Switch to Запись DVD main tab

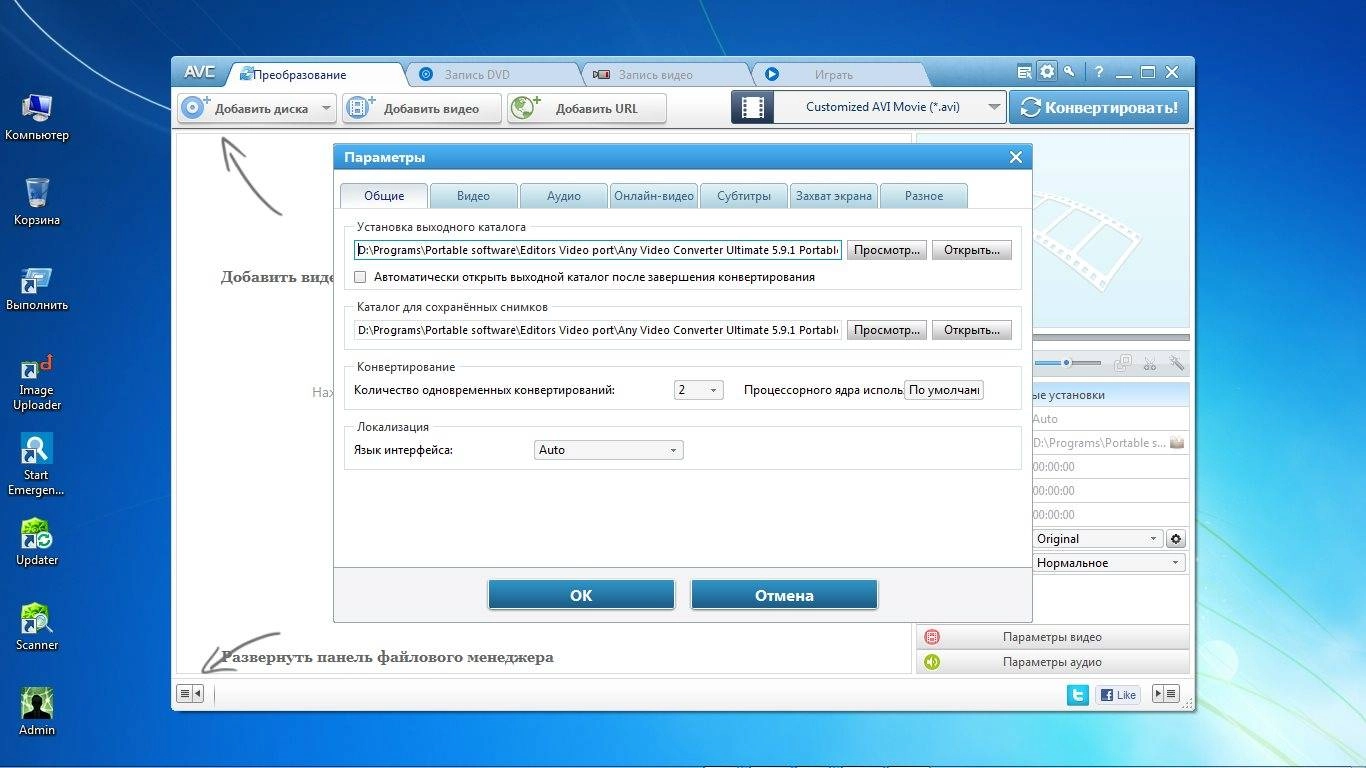[490, 74]
